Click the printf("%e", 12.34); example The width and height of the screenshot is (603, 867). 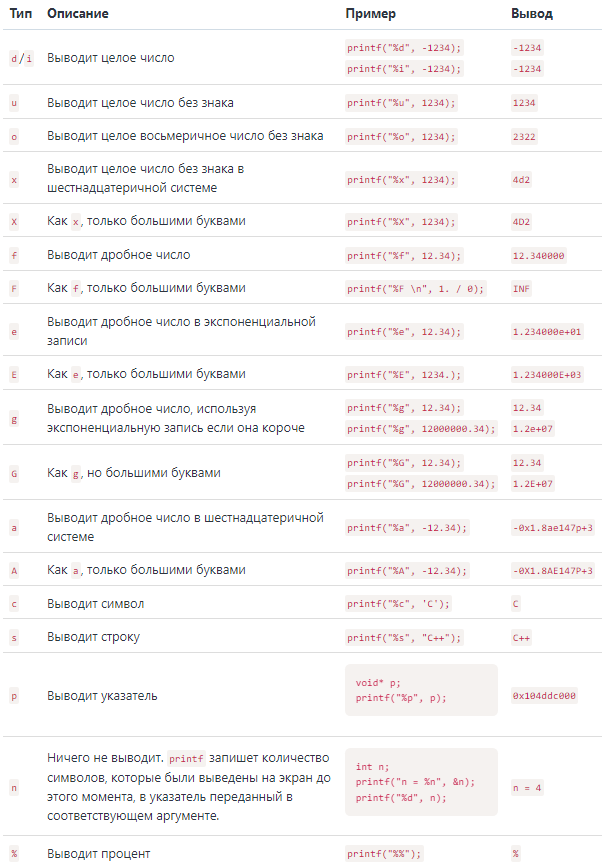point(403,332)
